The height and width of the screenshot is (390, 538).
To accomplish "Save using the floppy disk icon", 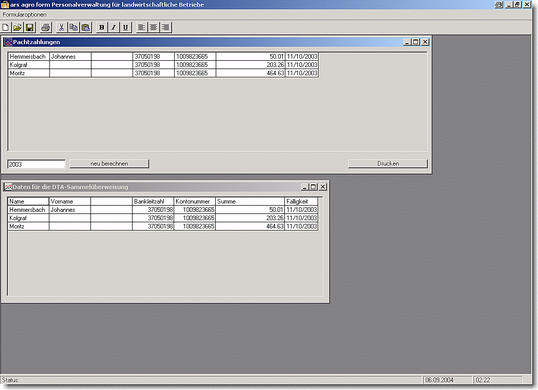I will [30, 27].
